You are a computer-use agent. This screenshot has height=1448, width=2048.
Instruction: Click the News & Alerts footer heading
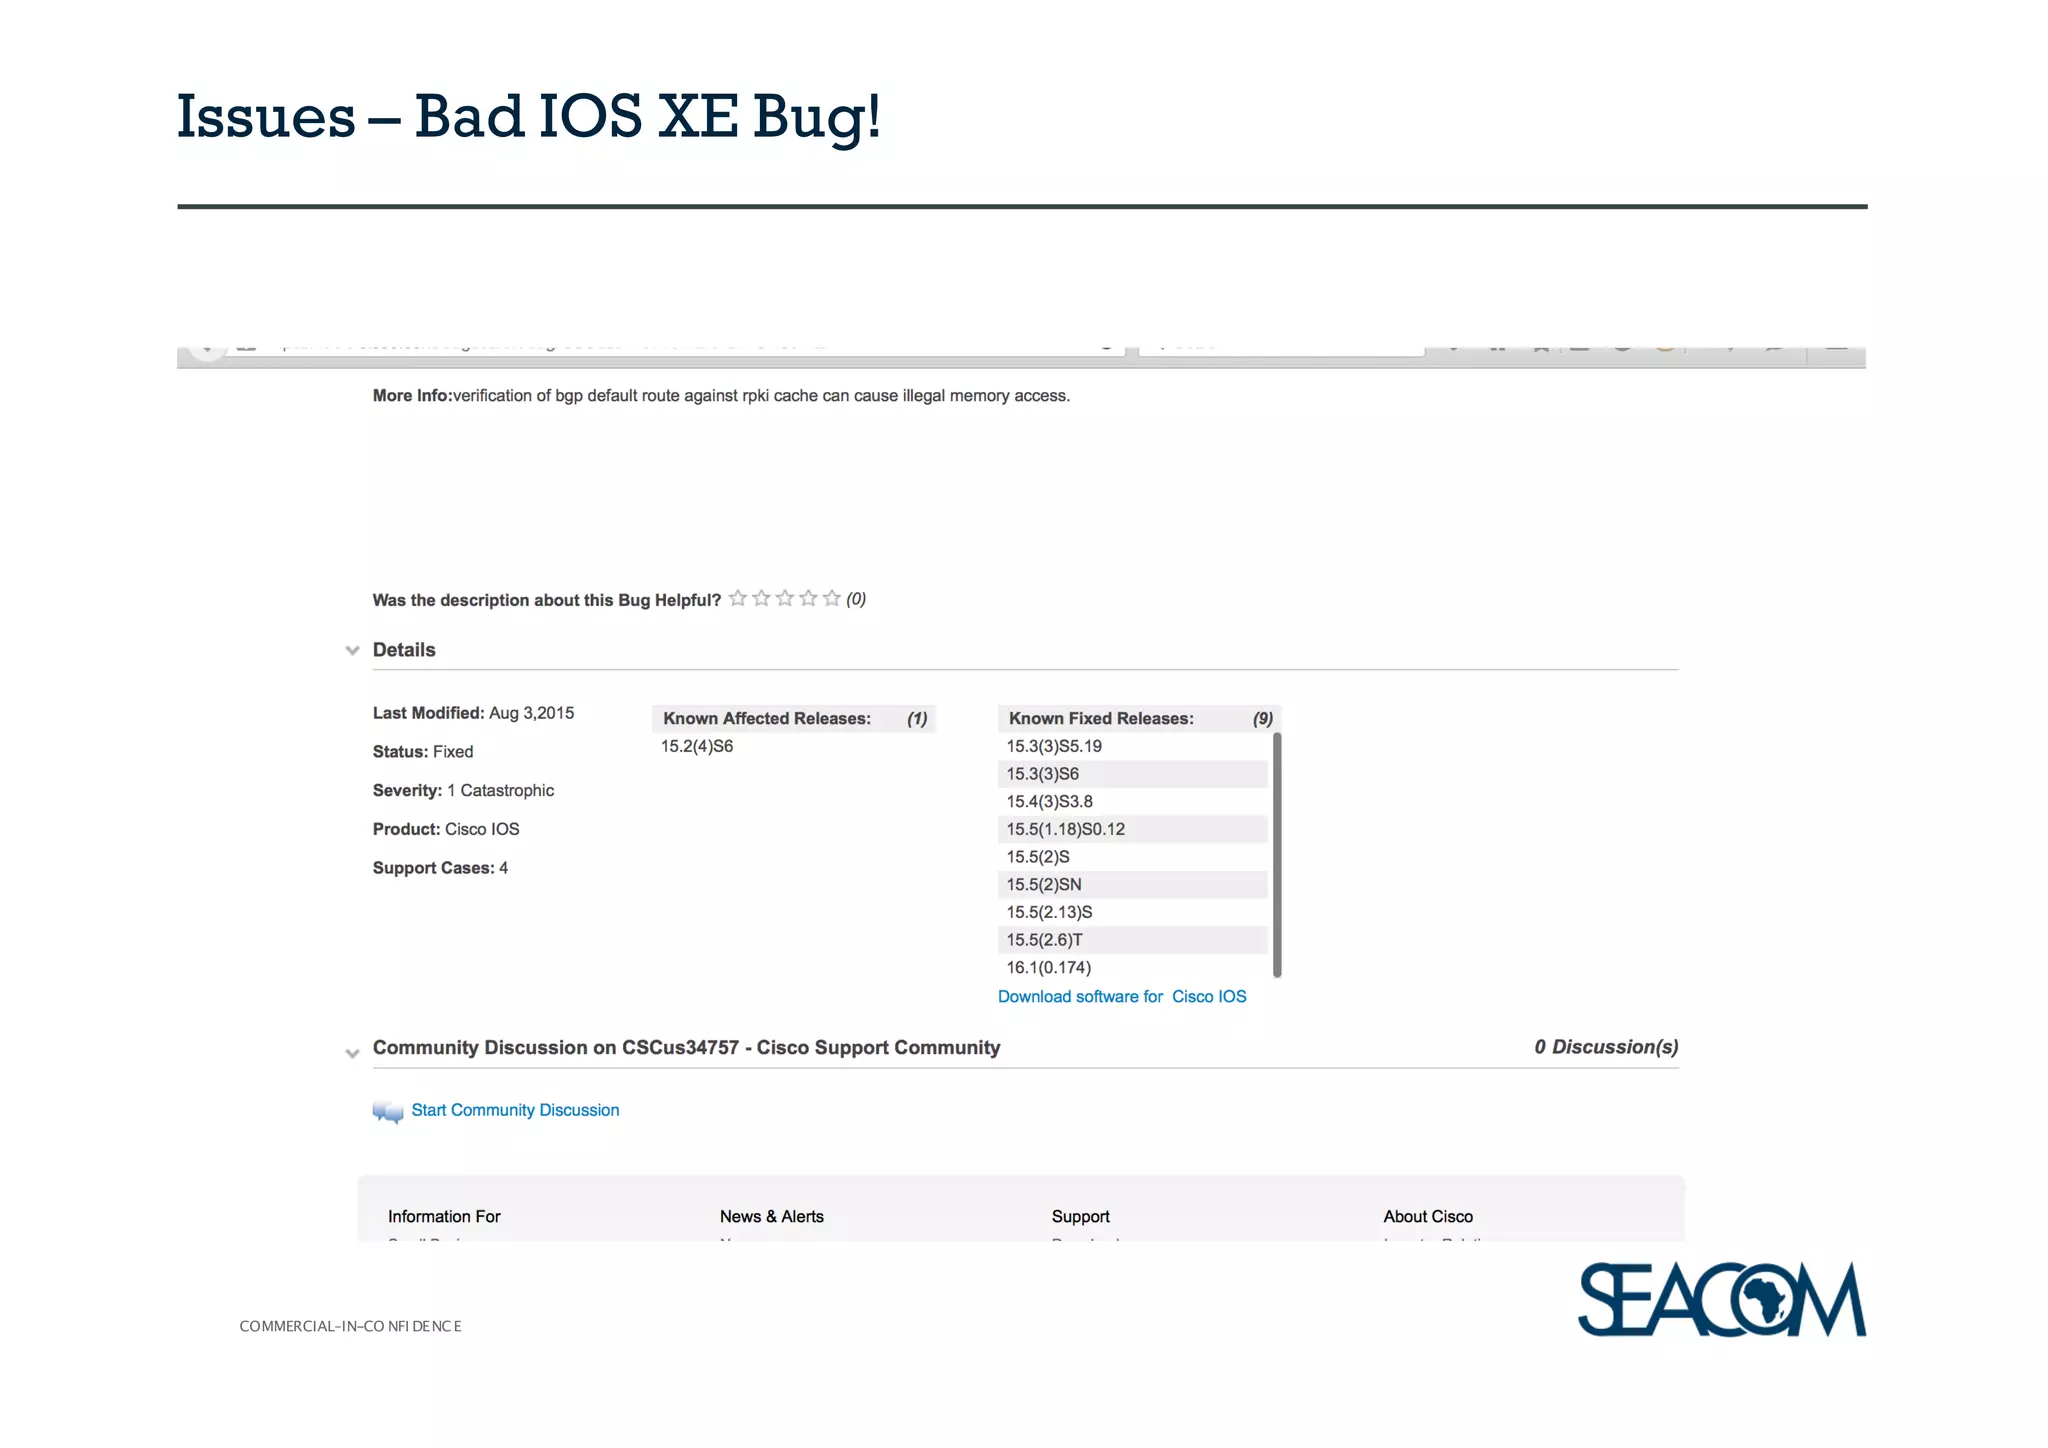click(x=772, y=1217)
